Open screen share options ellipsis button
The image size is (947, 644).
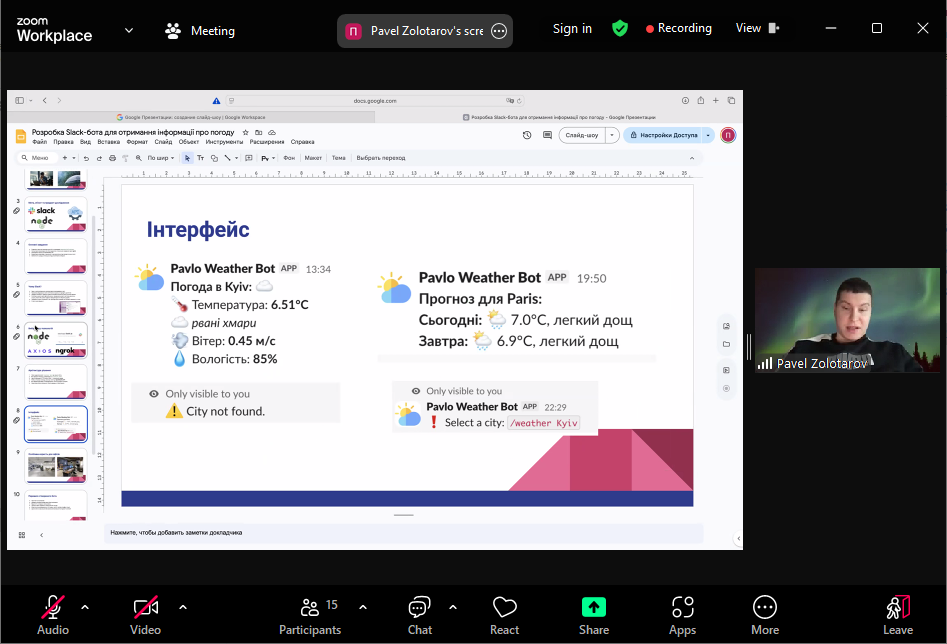tap(499, 31)
